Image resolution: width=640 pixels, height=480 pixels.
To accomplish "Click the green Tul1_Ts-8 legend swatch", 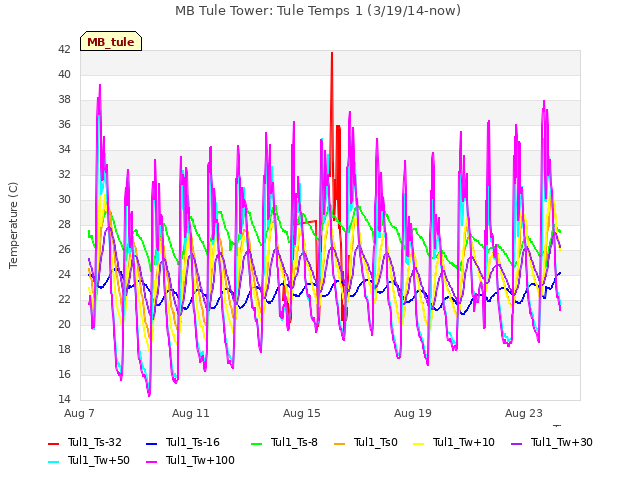I will [x=257, y=444].
